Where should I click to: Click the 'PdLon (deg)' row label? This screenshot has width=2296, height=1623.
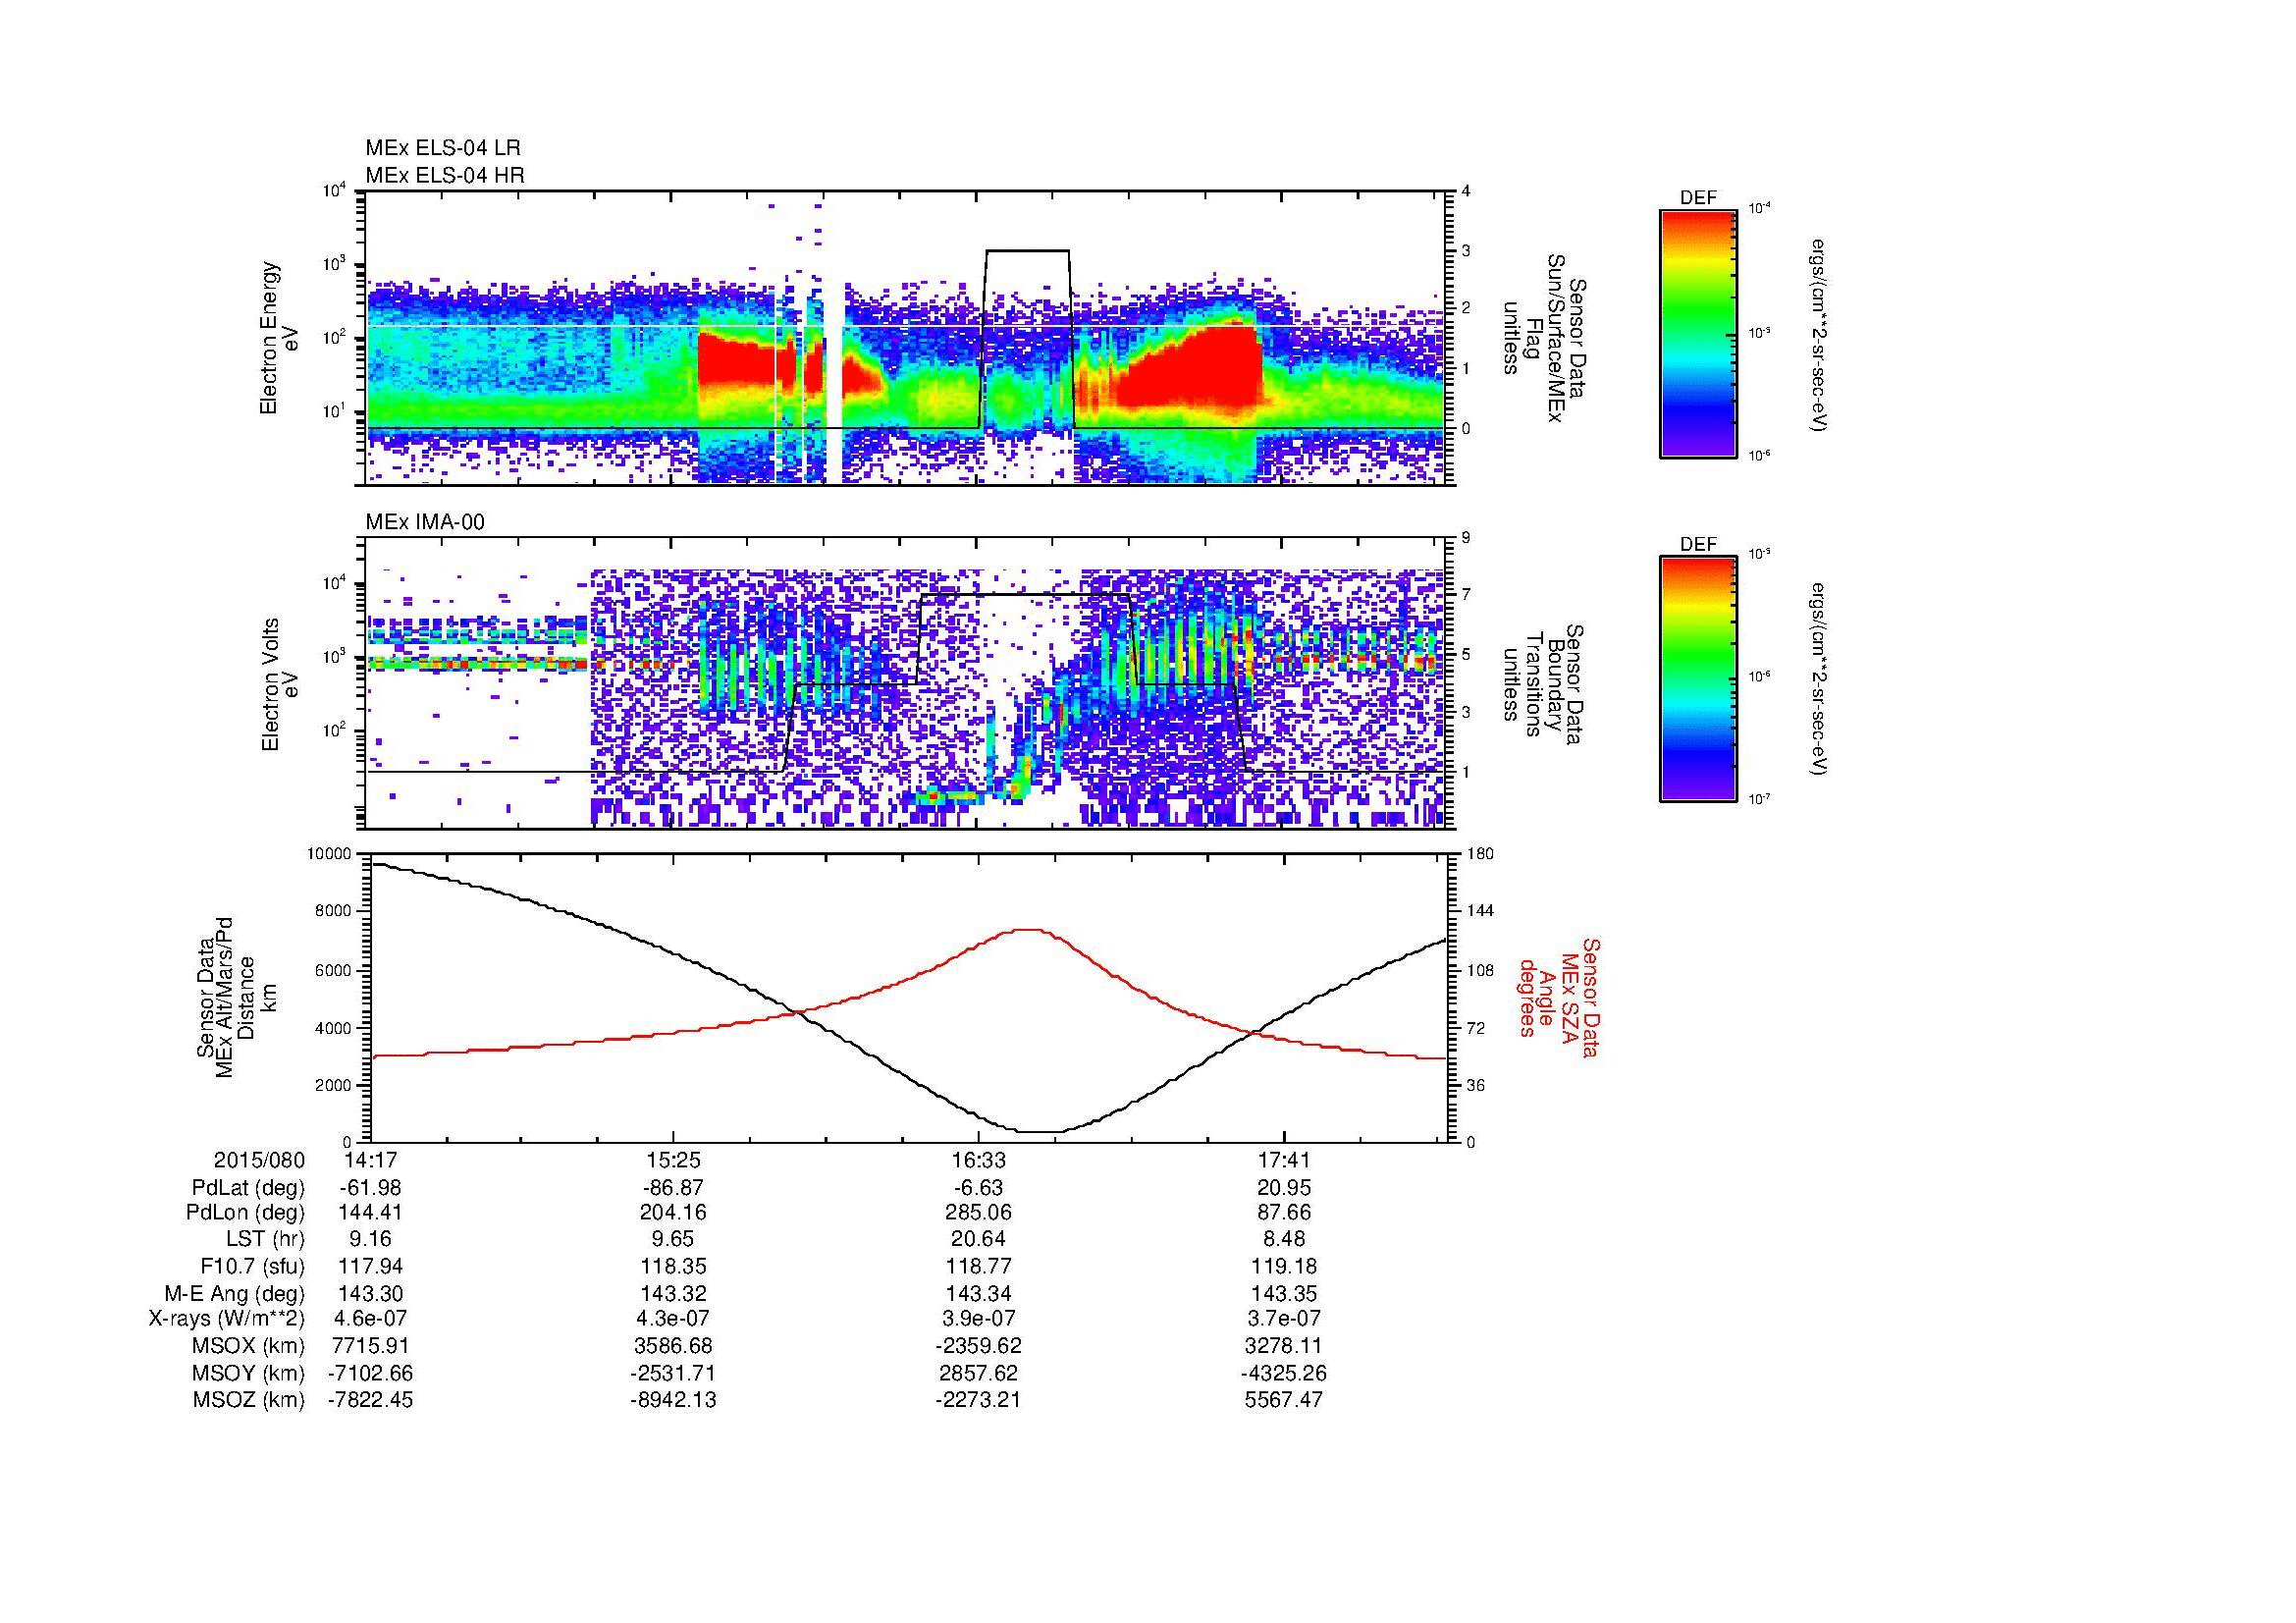(x=246, y=1213)
